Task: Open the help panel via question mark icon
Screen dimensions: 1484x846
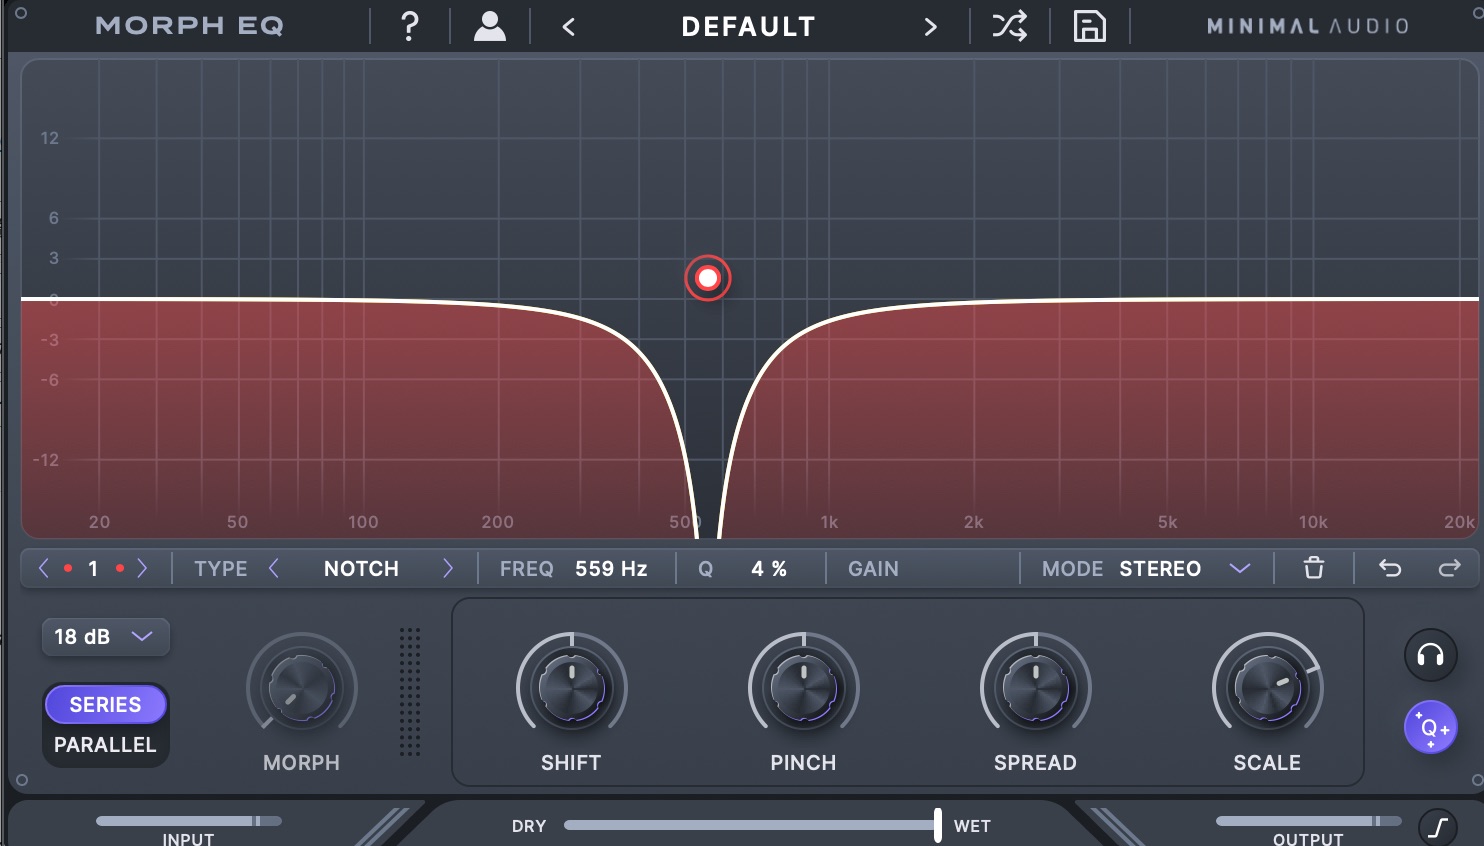Action: coord(408,26)
